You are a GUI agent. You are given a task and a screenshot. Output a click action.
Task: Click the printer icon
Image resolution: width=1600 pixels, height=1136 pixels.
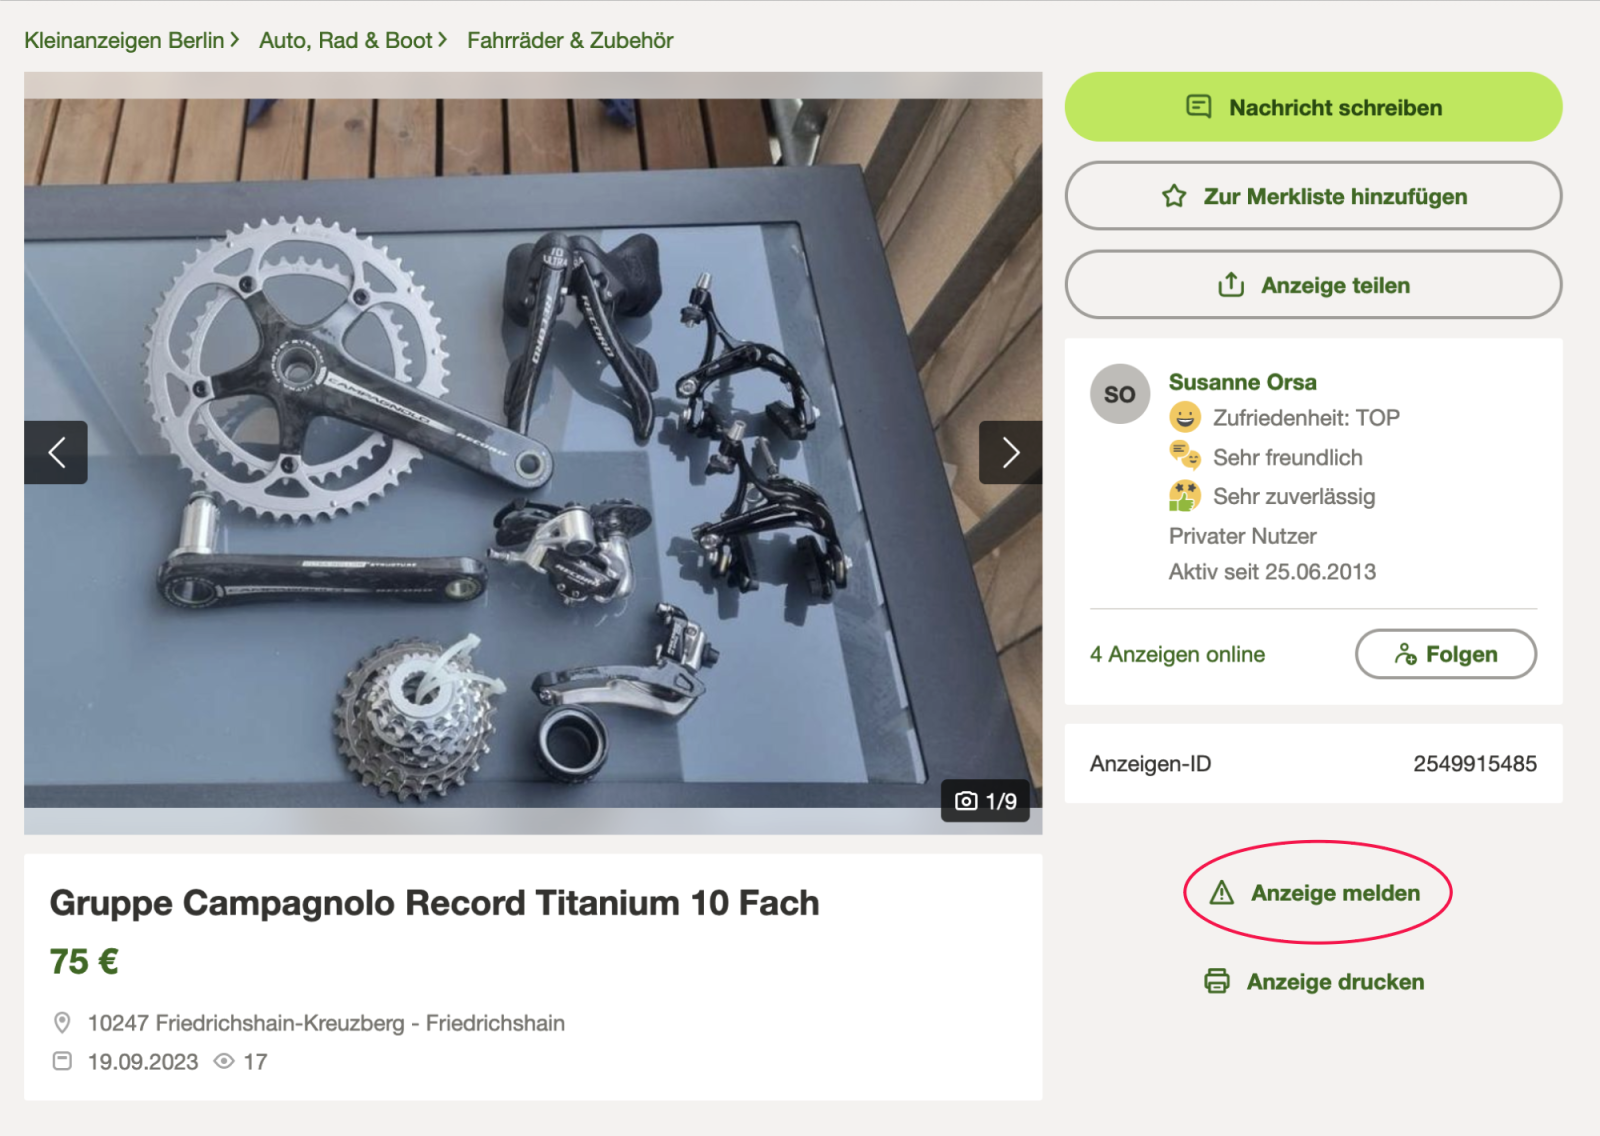(x=1217, y=981)
